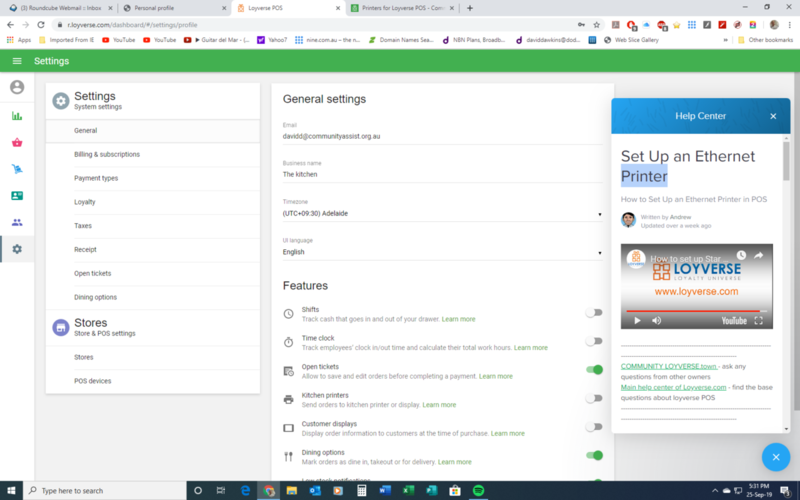The image size is (800, 500).
Task: Open the hamburger navigation menu
Action: click(x=16, y=61)
